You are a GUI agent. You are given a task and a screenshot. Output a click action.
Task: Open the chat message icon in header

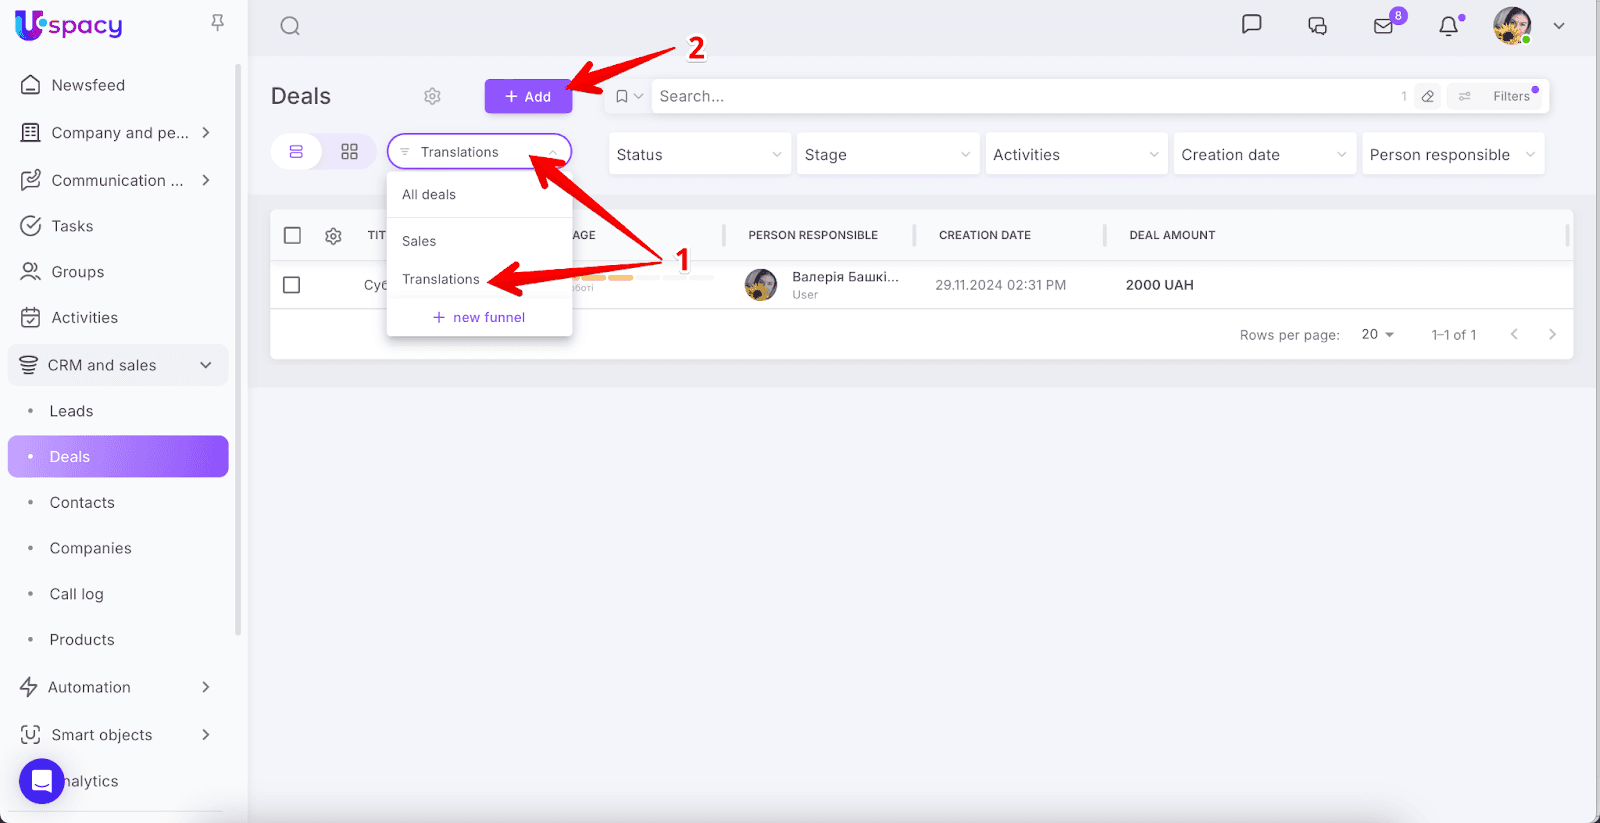pos(1251,25)
